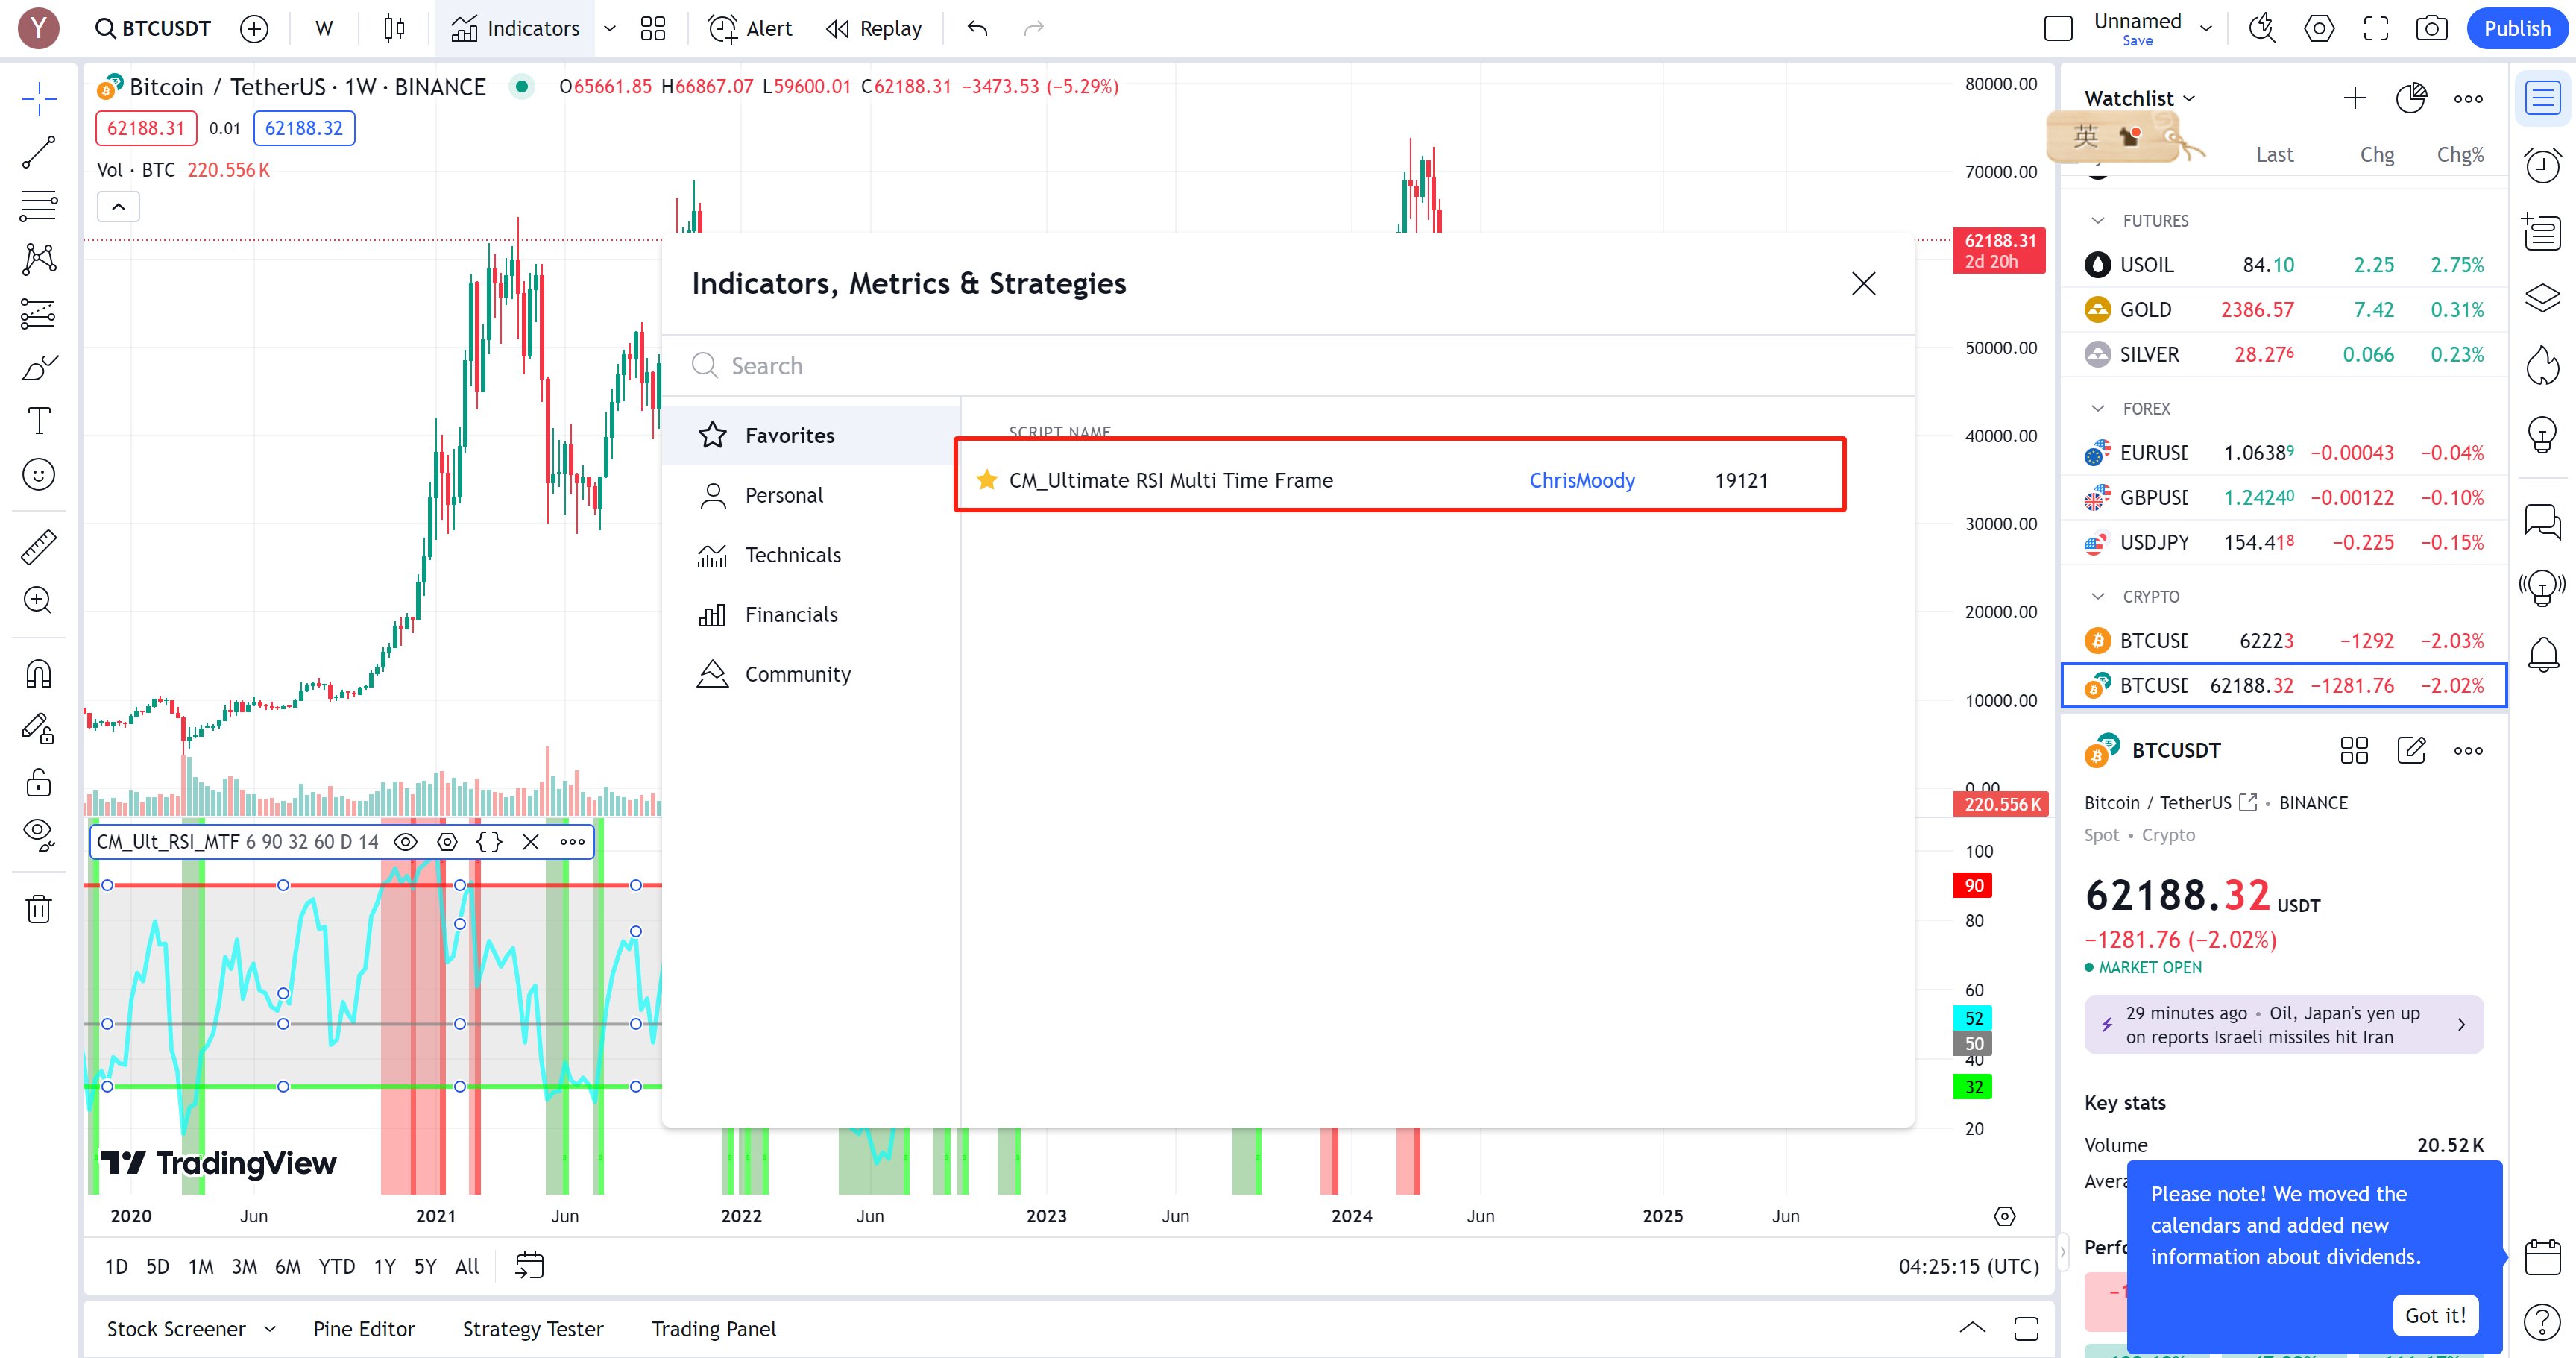
Task: Open forecasting and measurement tools
Action: click(x=39, y=313)
